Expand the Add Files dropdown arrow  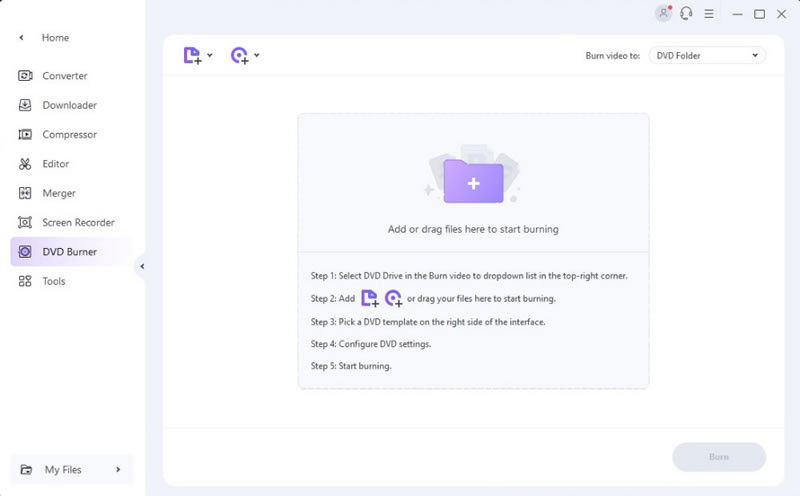[210, 55]
